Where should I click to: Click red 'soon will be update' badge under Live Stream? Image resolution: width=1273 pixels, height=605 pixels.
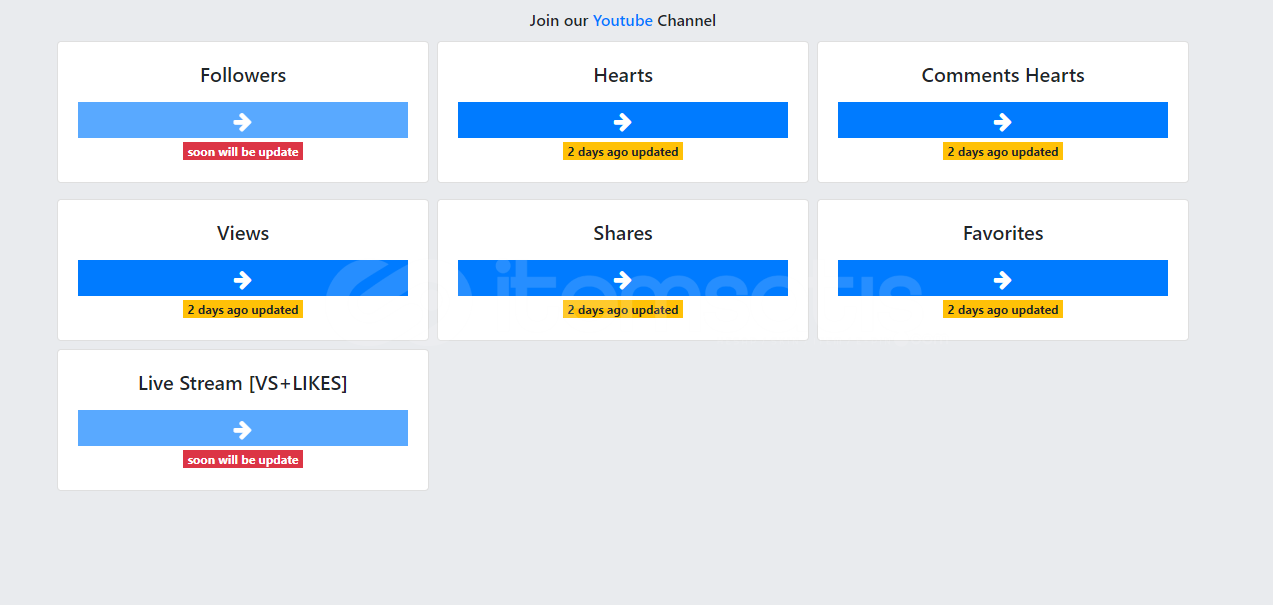point(243,460)
